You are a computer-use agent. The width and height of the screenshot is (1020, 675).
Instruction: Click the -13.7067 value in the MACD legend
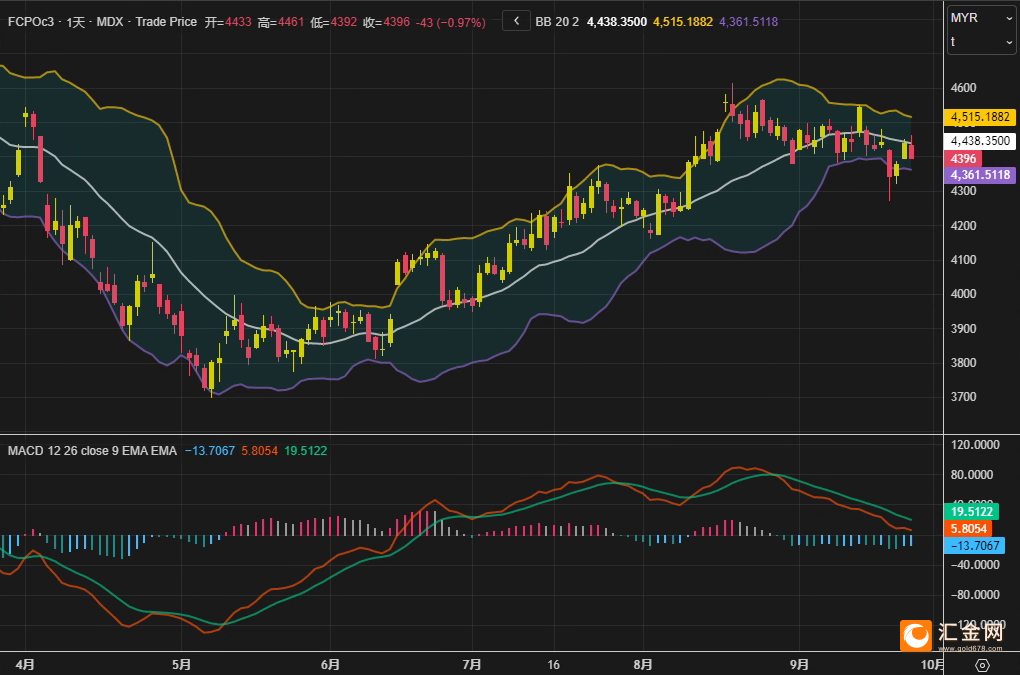209,451
